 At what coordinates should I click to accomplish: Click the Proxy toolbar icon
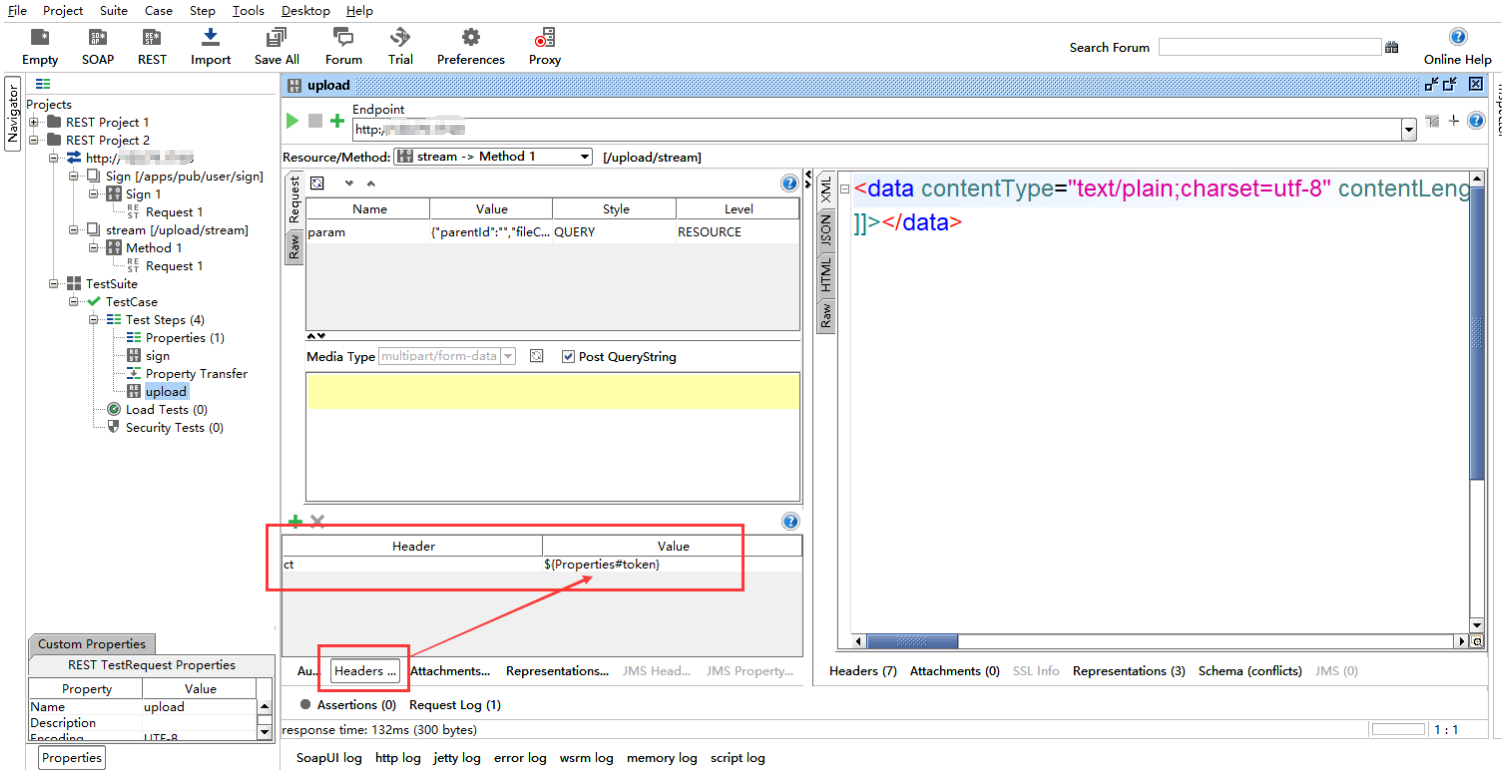point(545,39)
